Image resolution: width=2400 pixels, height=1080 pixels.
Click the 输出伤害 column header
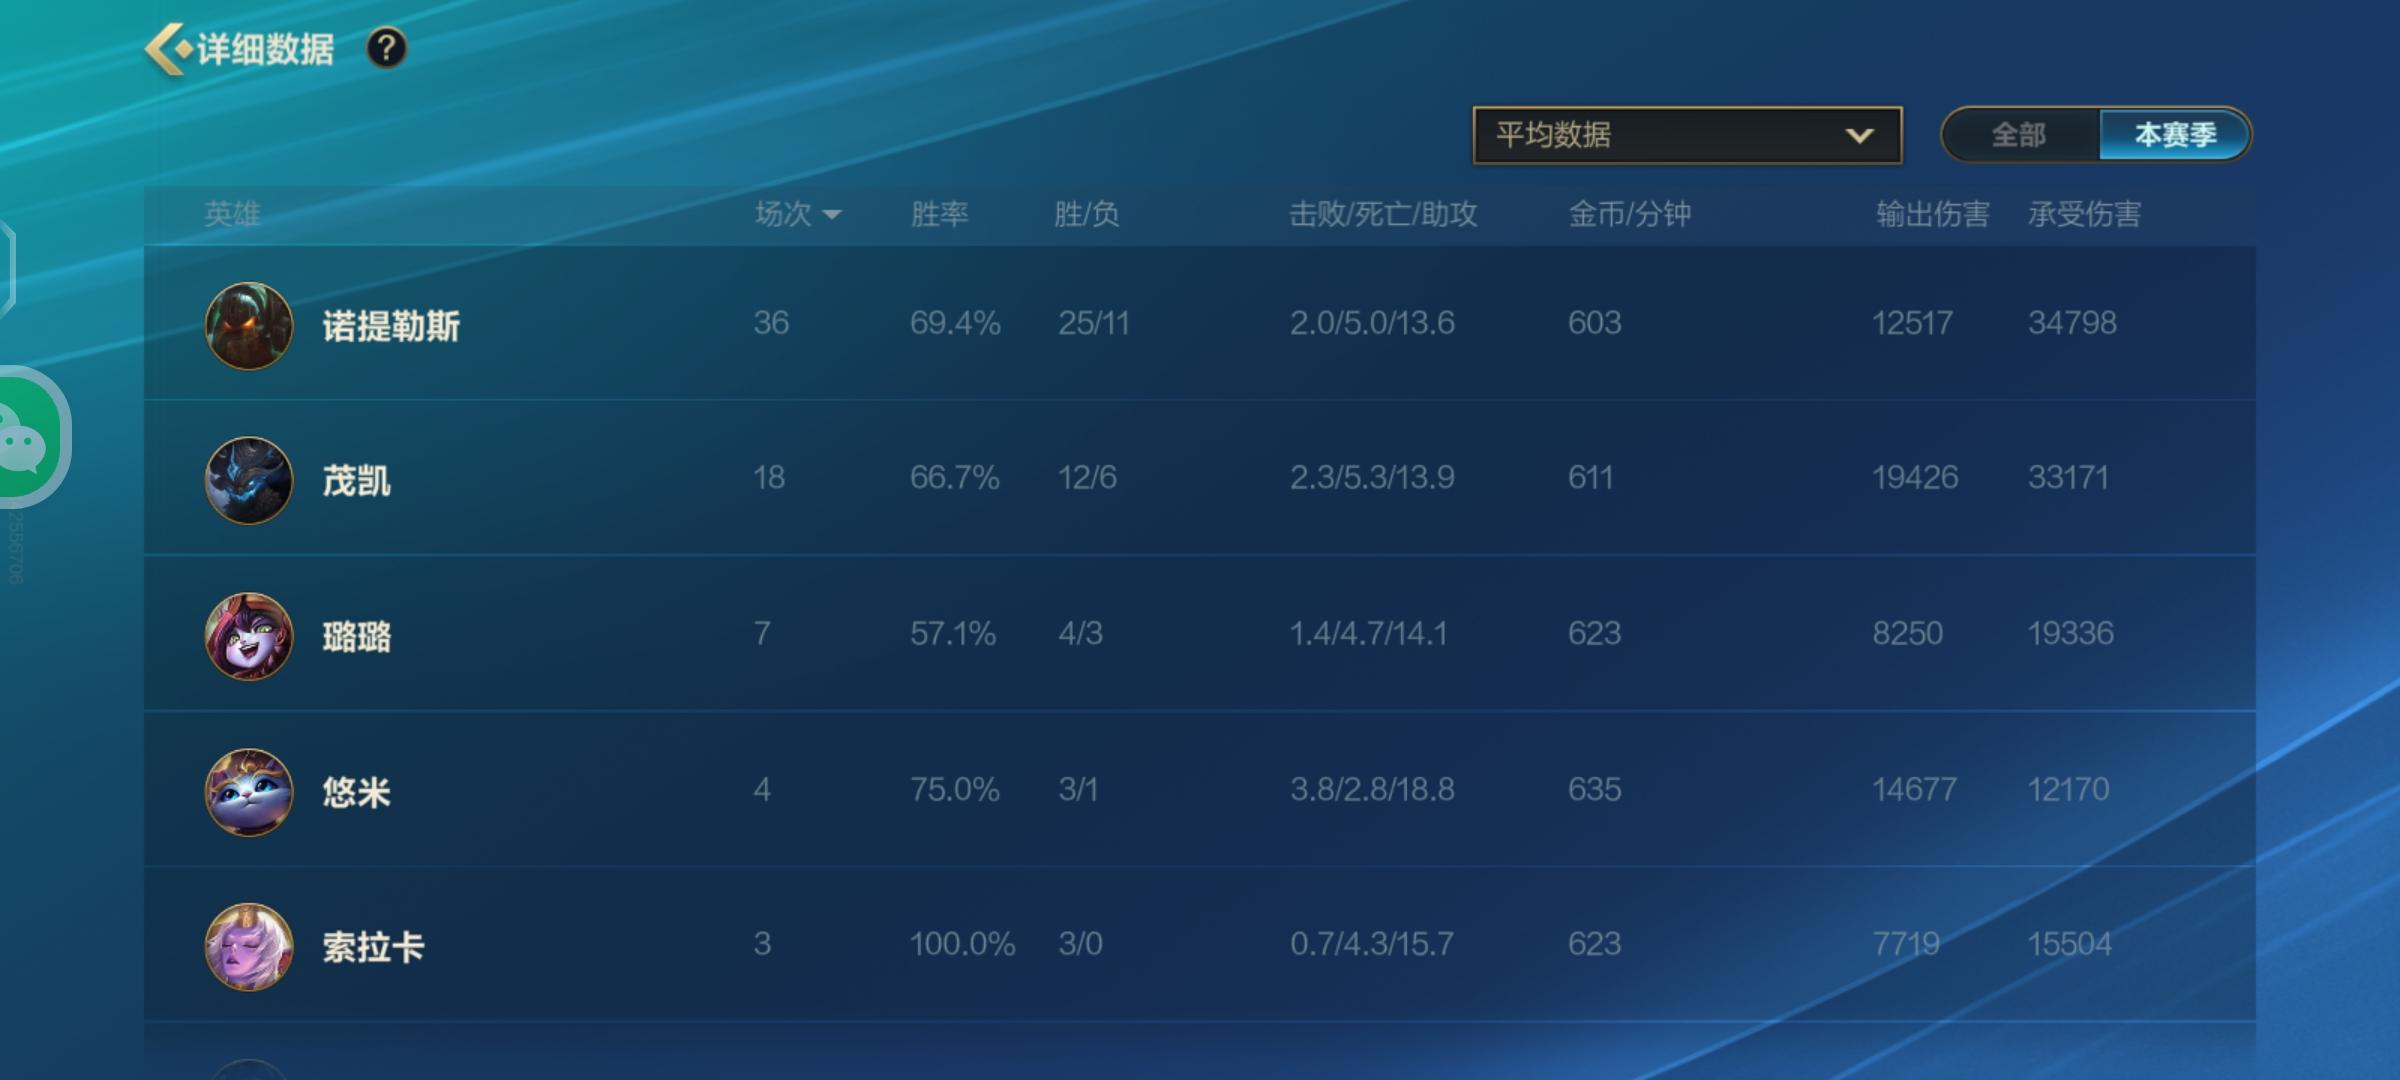[1932, 214]
